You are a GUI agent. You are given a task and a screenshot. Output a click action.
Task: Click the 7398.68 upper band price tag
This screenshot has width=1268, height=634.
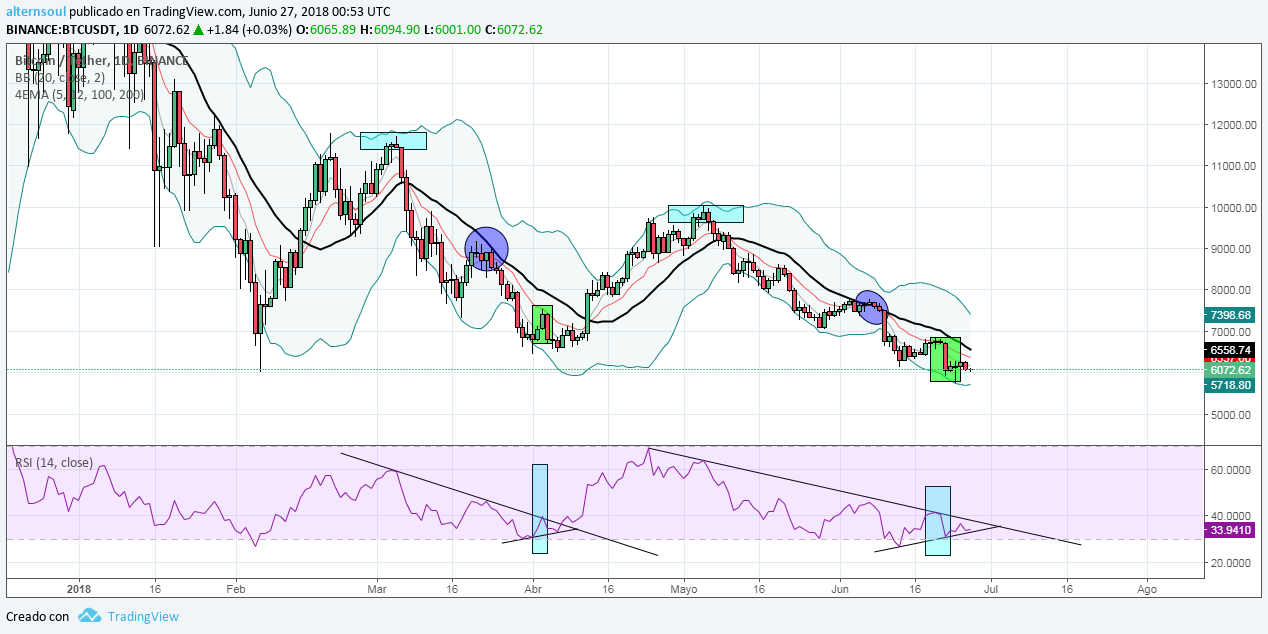point(1230,315)
